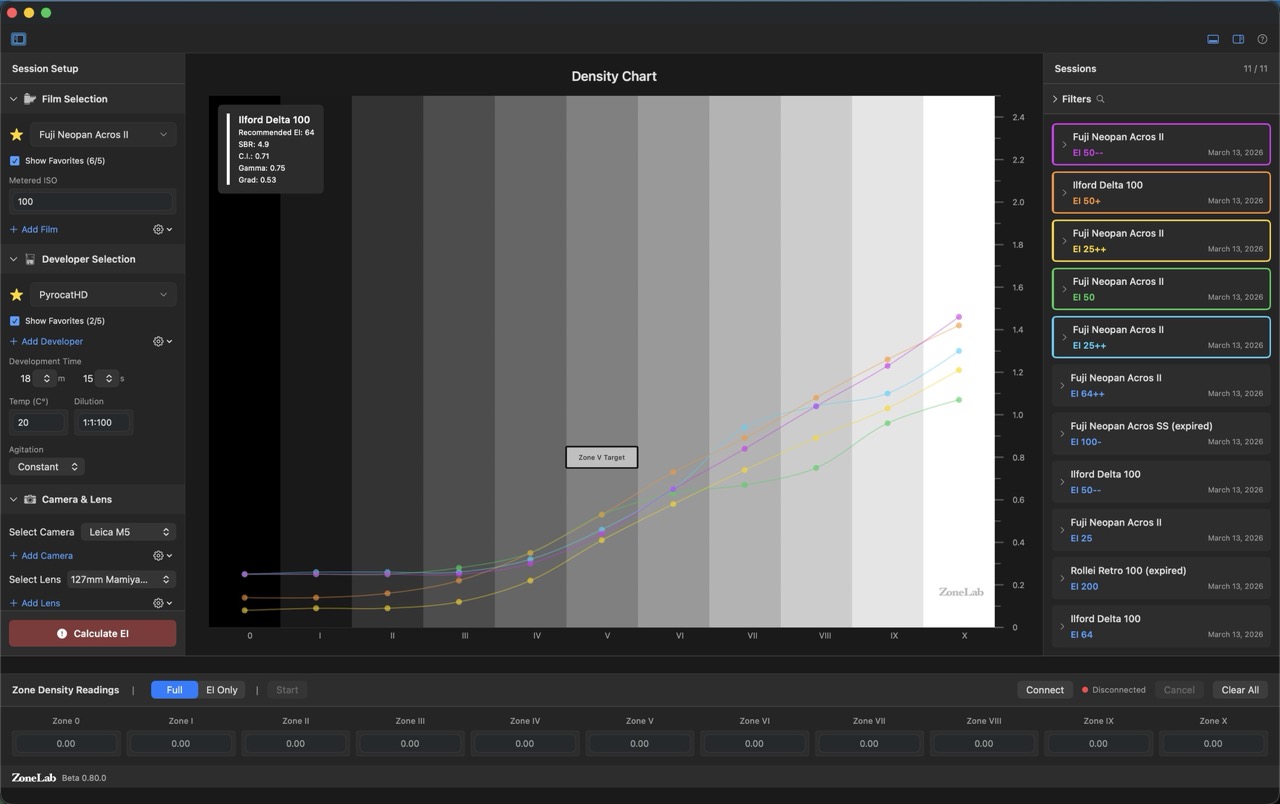Expand the Filters section in Sessions
Screen dimensions: 1280x804
click(1055, 99)
